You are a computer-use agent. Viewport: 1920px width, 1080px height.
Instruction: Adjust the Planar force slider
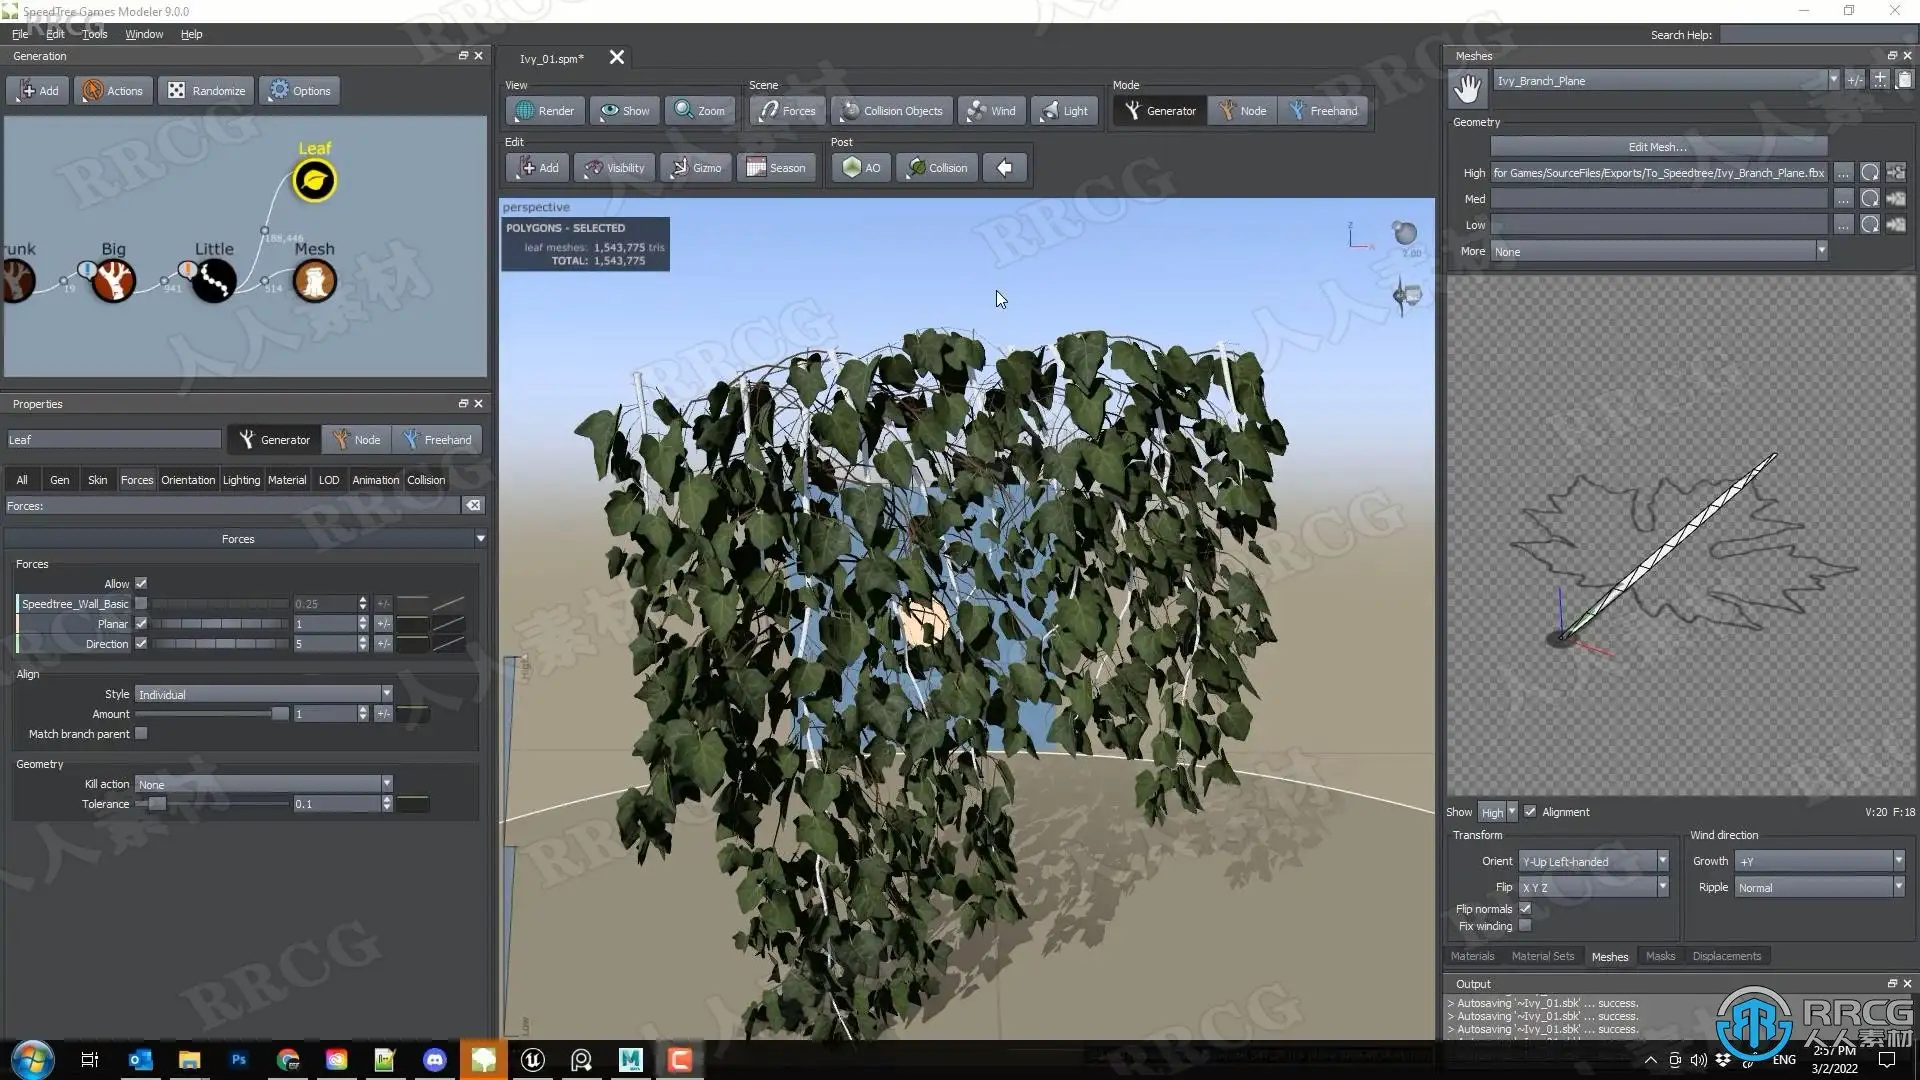click(220, 624)
